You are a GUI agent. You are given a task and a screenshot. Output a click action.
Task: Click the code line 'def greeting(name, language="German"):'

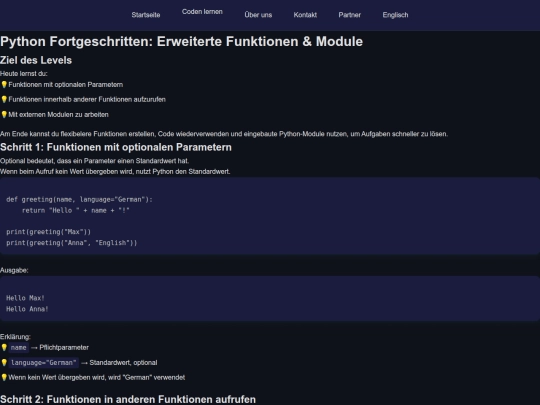79,200
